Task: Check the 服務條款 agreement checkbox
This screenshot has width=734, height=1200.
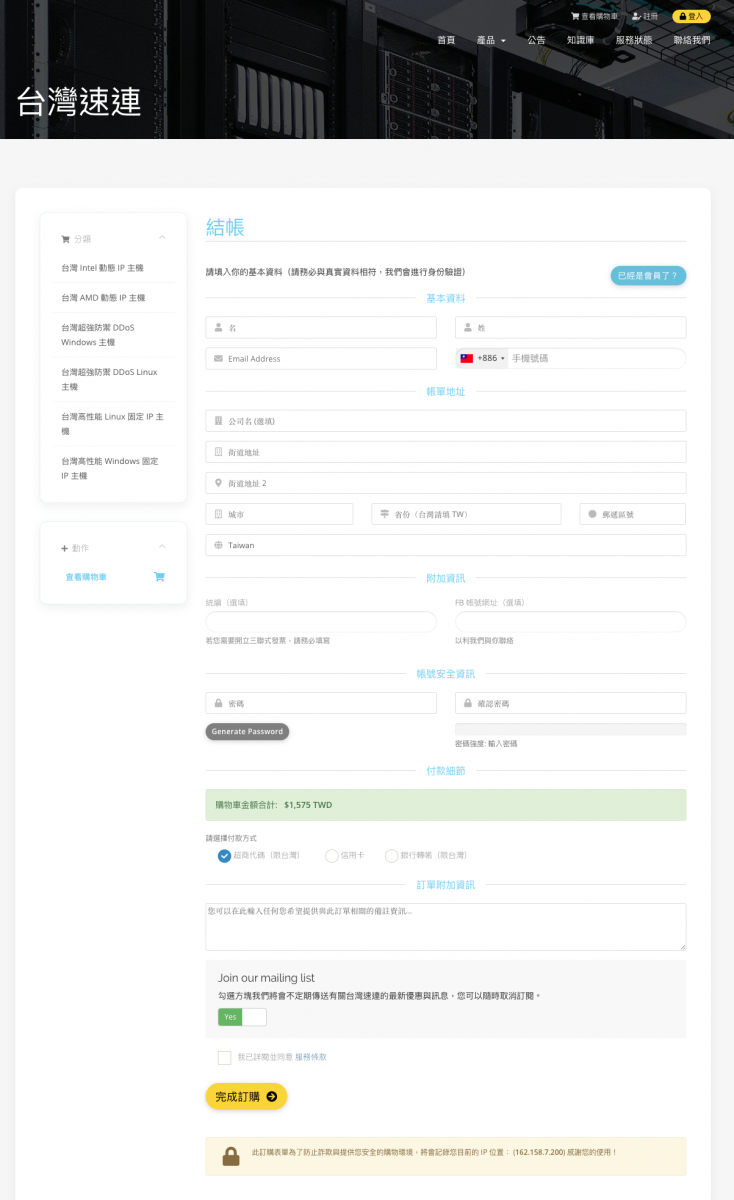Action: (x=224, y=1057)
